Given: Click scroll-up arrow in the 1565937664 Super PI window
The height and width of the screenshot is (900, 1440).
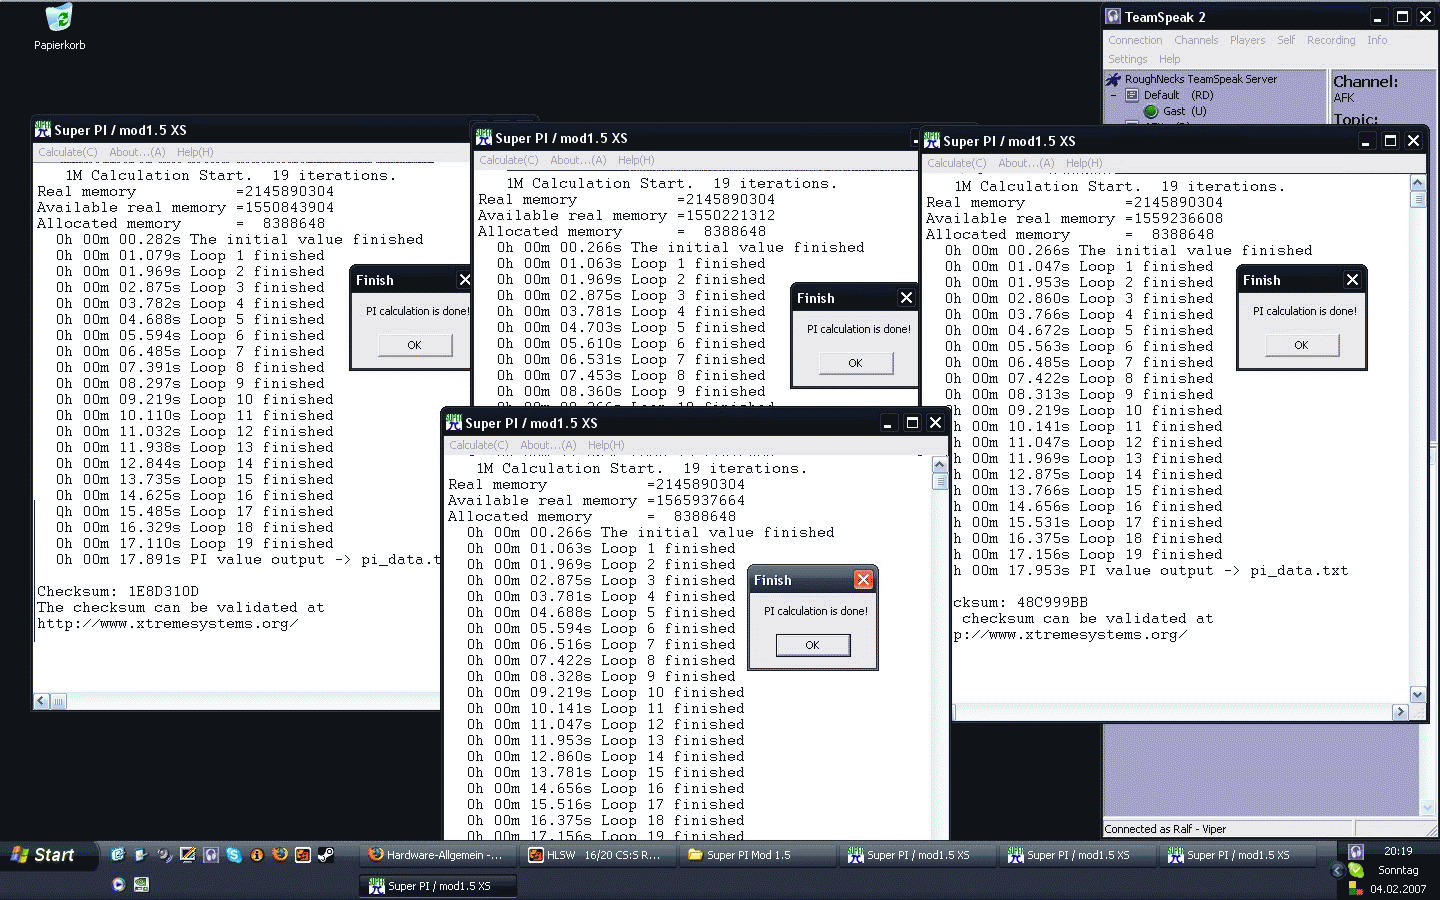Looking at the screenshot, I should coord(939,465).
